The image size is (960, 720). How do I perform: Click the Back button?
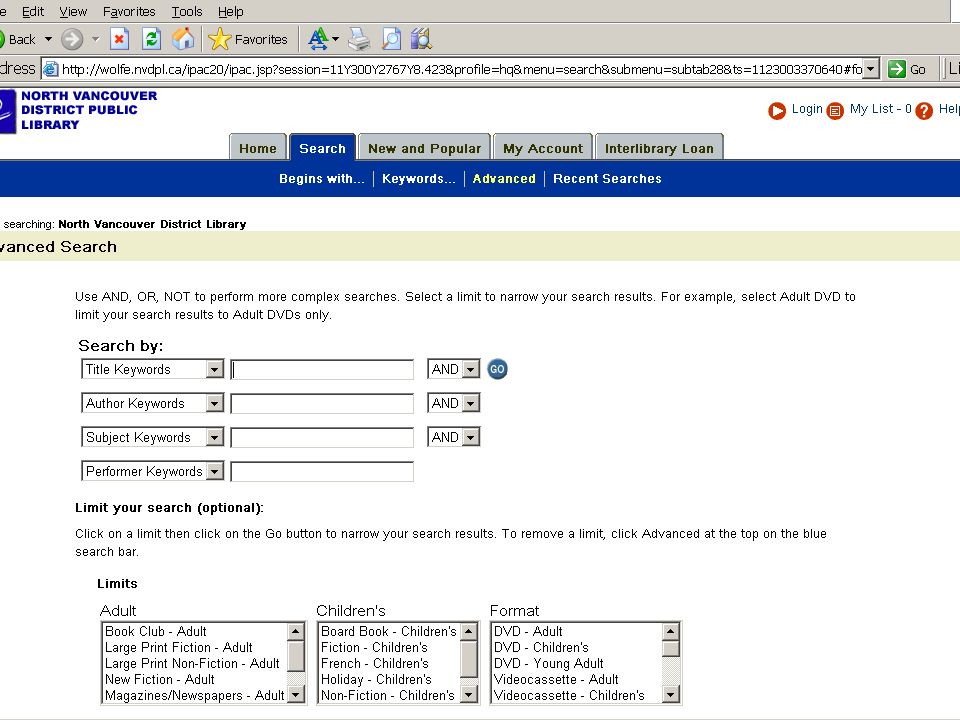[18, 39]
